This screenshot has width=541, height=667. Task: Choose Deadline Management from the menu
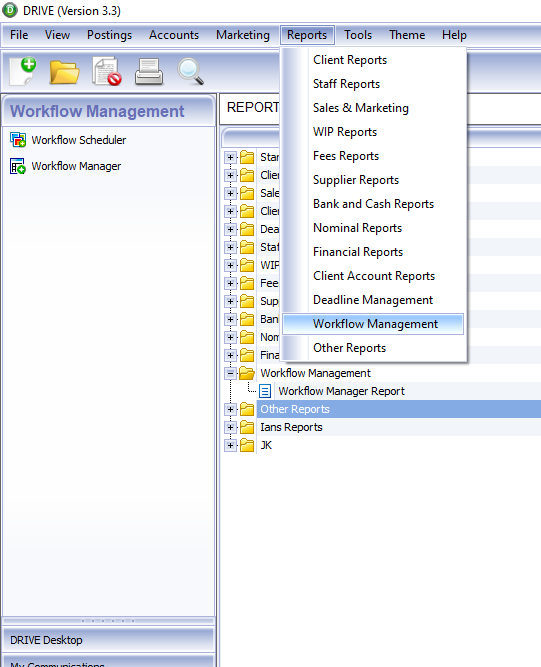pos(374,300)
